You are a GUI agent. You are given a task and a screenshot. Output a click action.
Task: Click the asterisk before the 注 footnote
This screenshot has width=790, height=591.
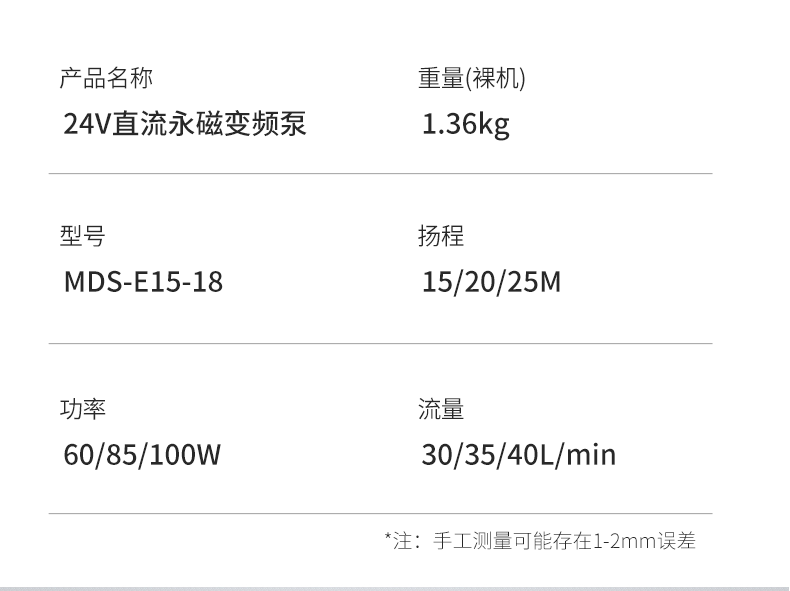pyautogui.click(x=388, y=538)
